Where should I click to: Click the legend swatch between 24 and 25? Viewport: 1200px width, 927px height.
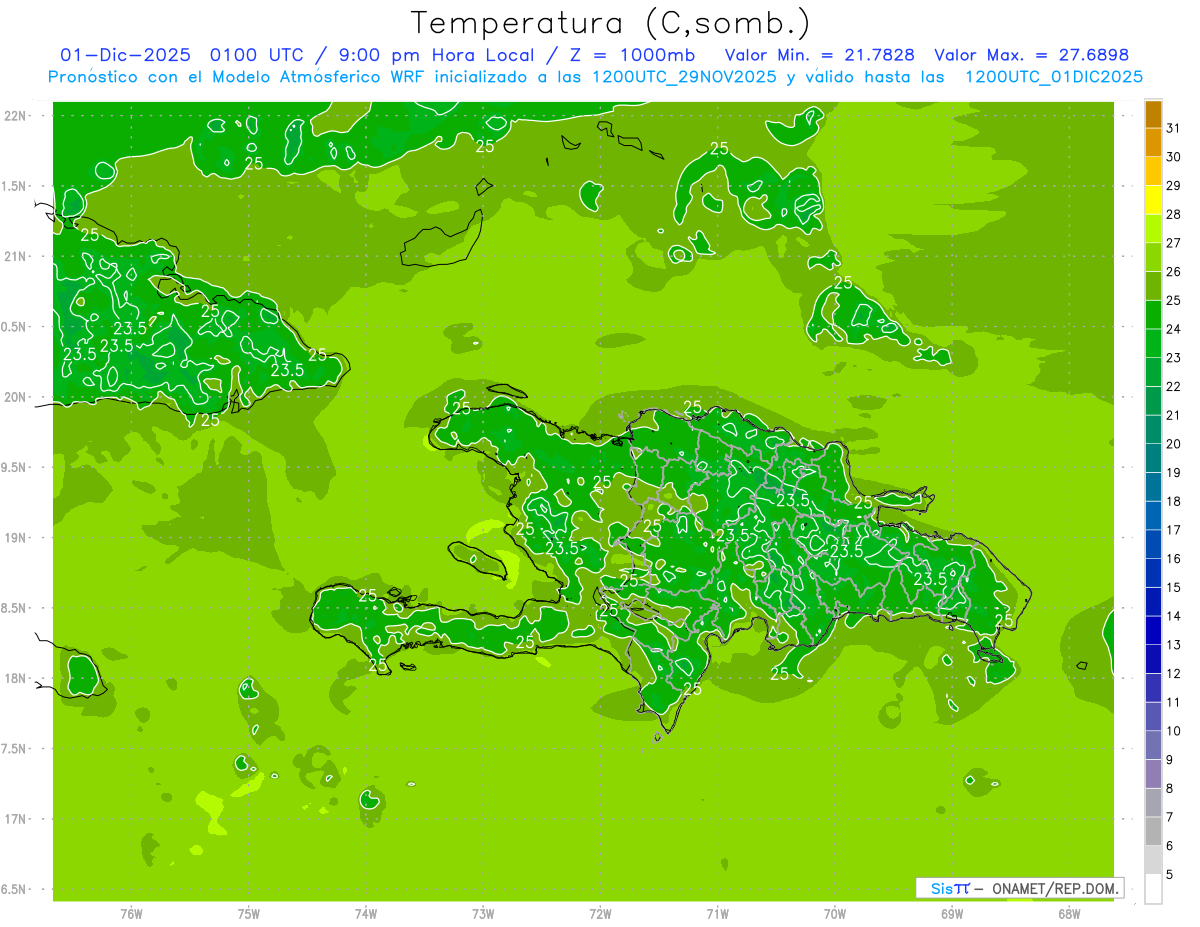[x=1153, y=315]
